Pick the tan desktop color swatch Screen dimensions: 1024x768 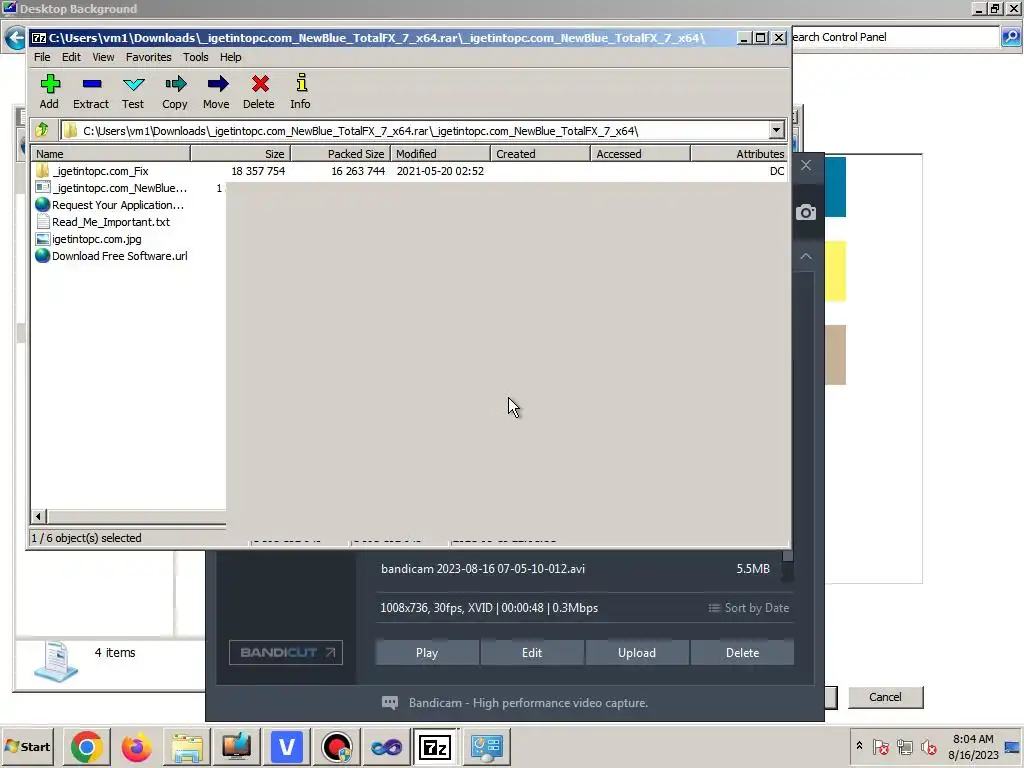[x=835, y=355]
